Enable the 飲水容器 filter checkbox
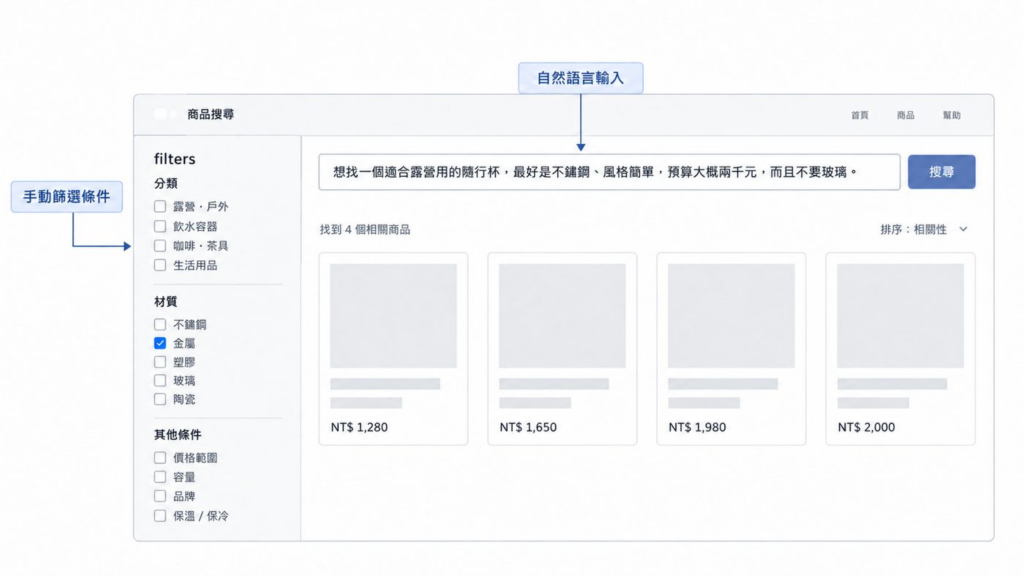 click(x=160, y=226)
